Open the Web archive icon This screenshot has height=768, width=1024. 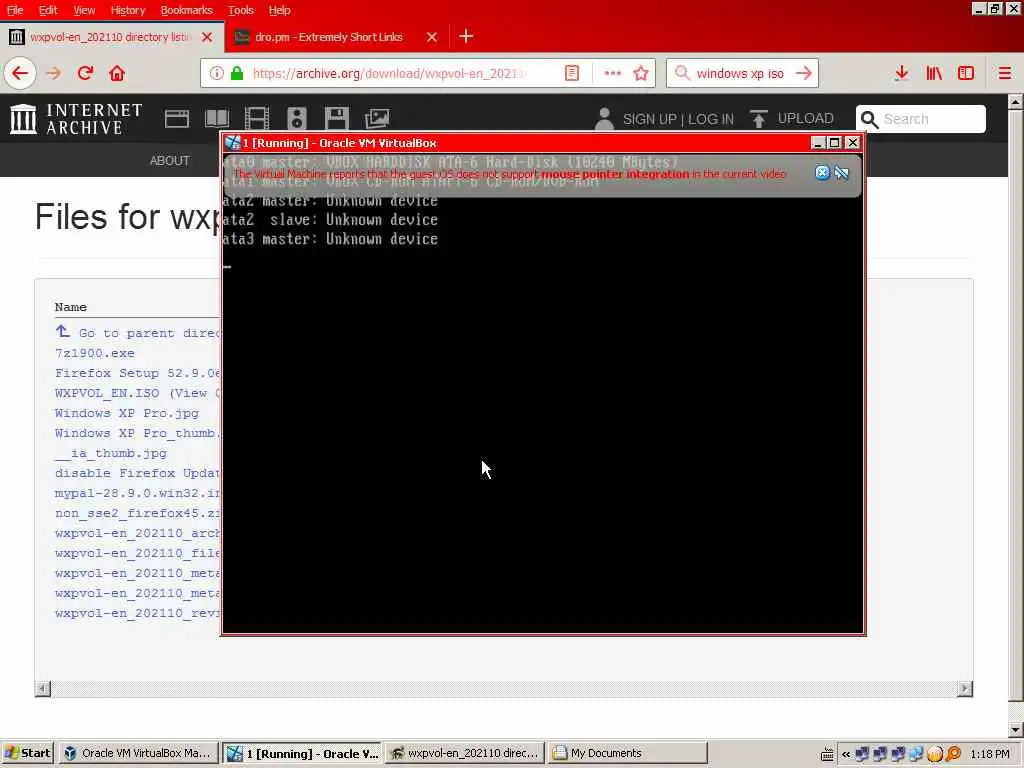tap(176, 119)
